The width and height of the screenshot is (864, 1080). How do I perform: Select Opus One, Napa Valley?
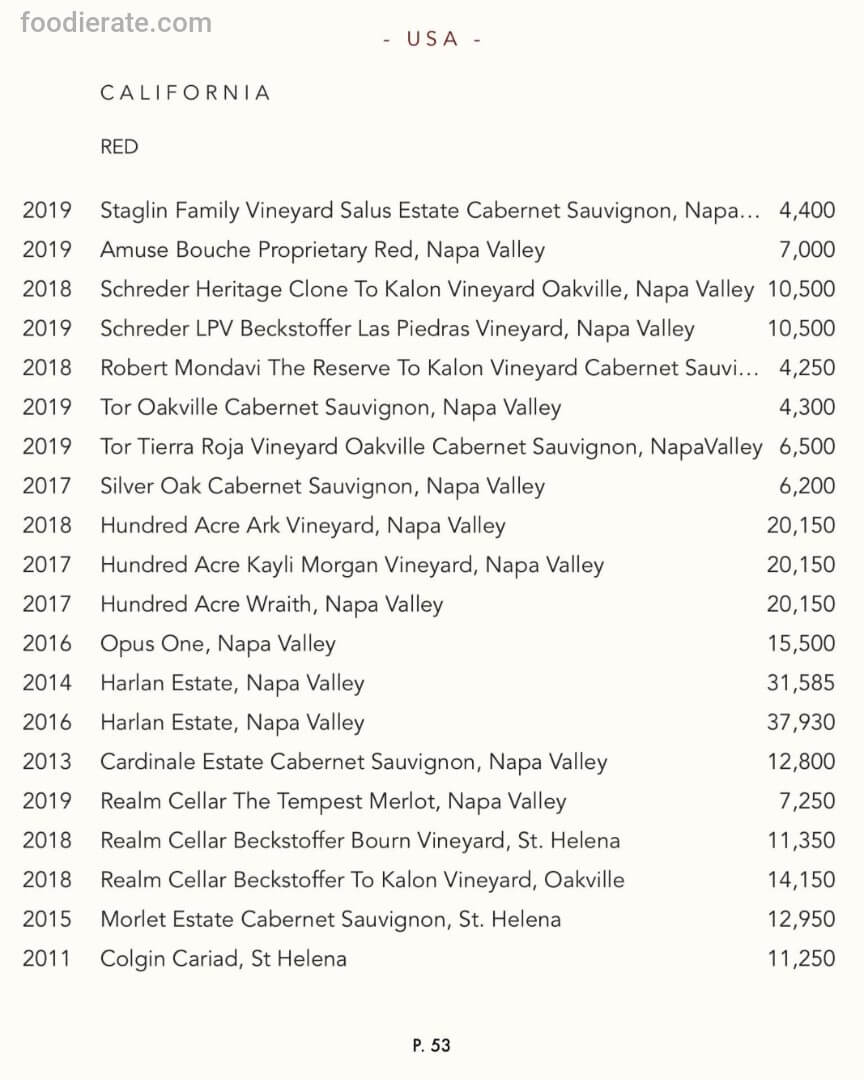coord(217,644)
